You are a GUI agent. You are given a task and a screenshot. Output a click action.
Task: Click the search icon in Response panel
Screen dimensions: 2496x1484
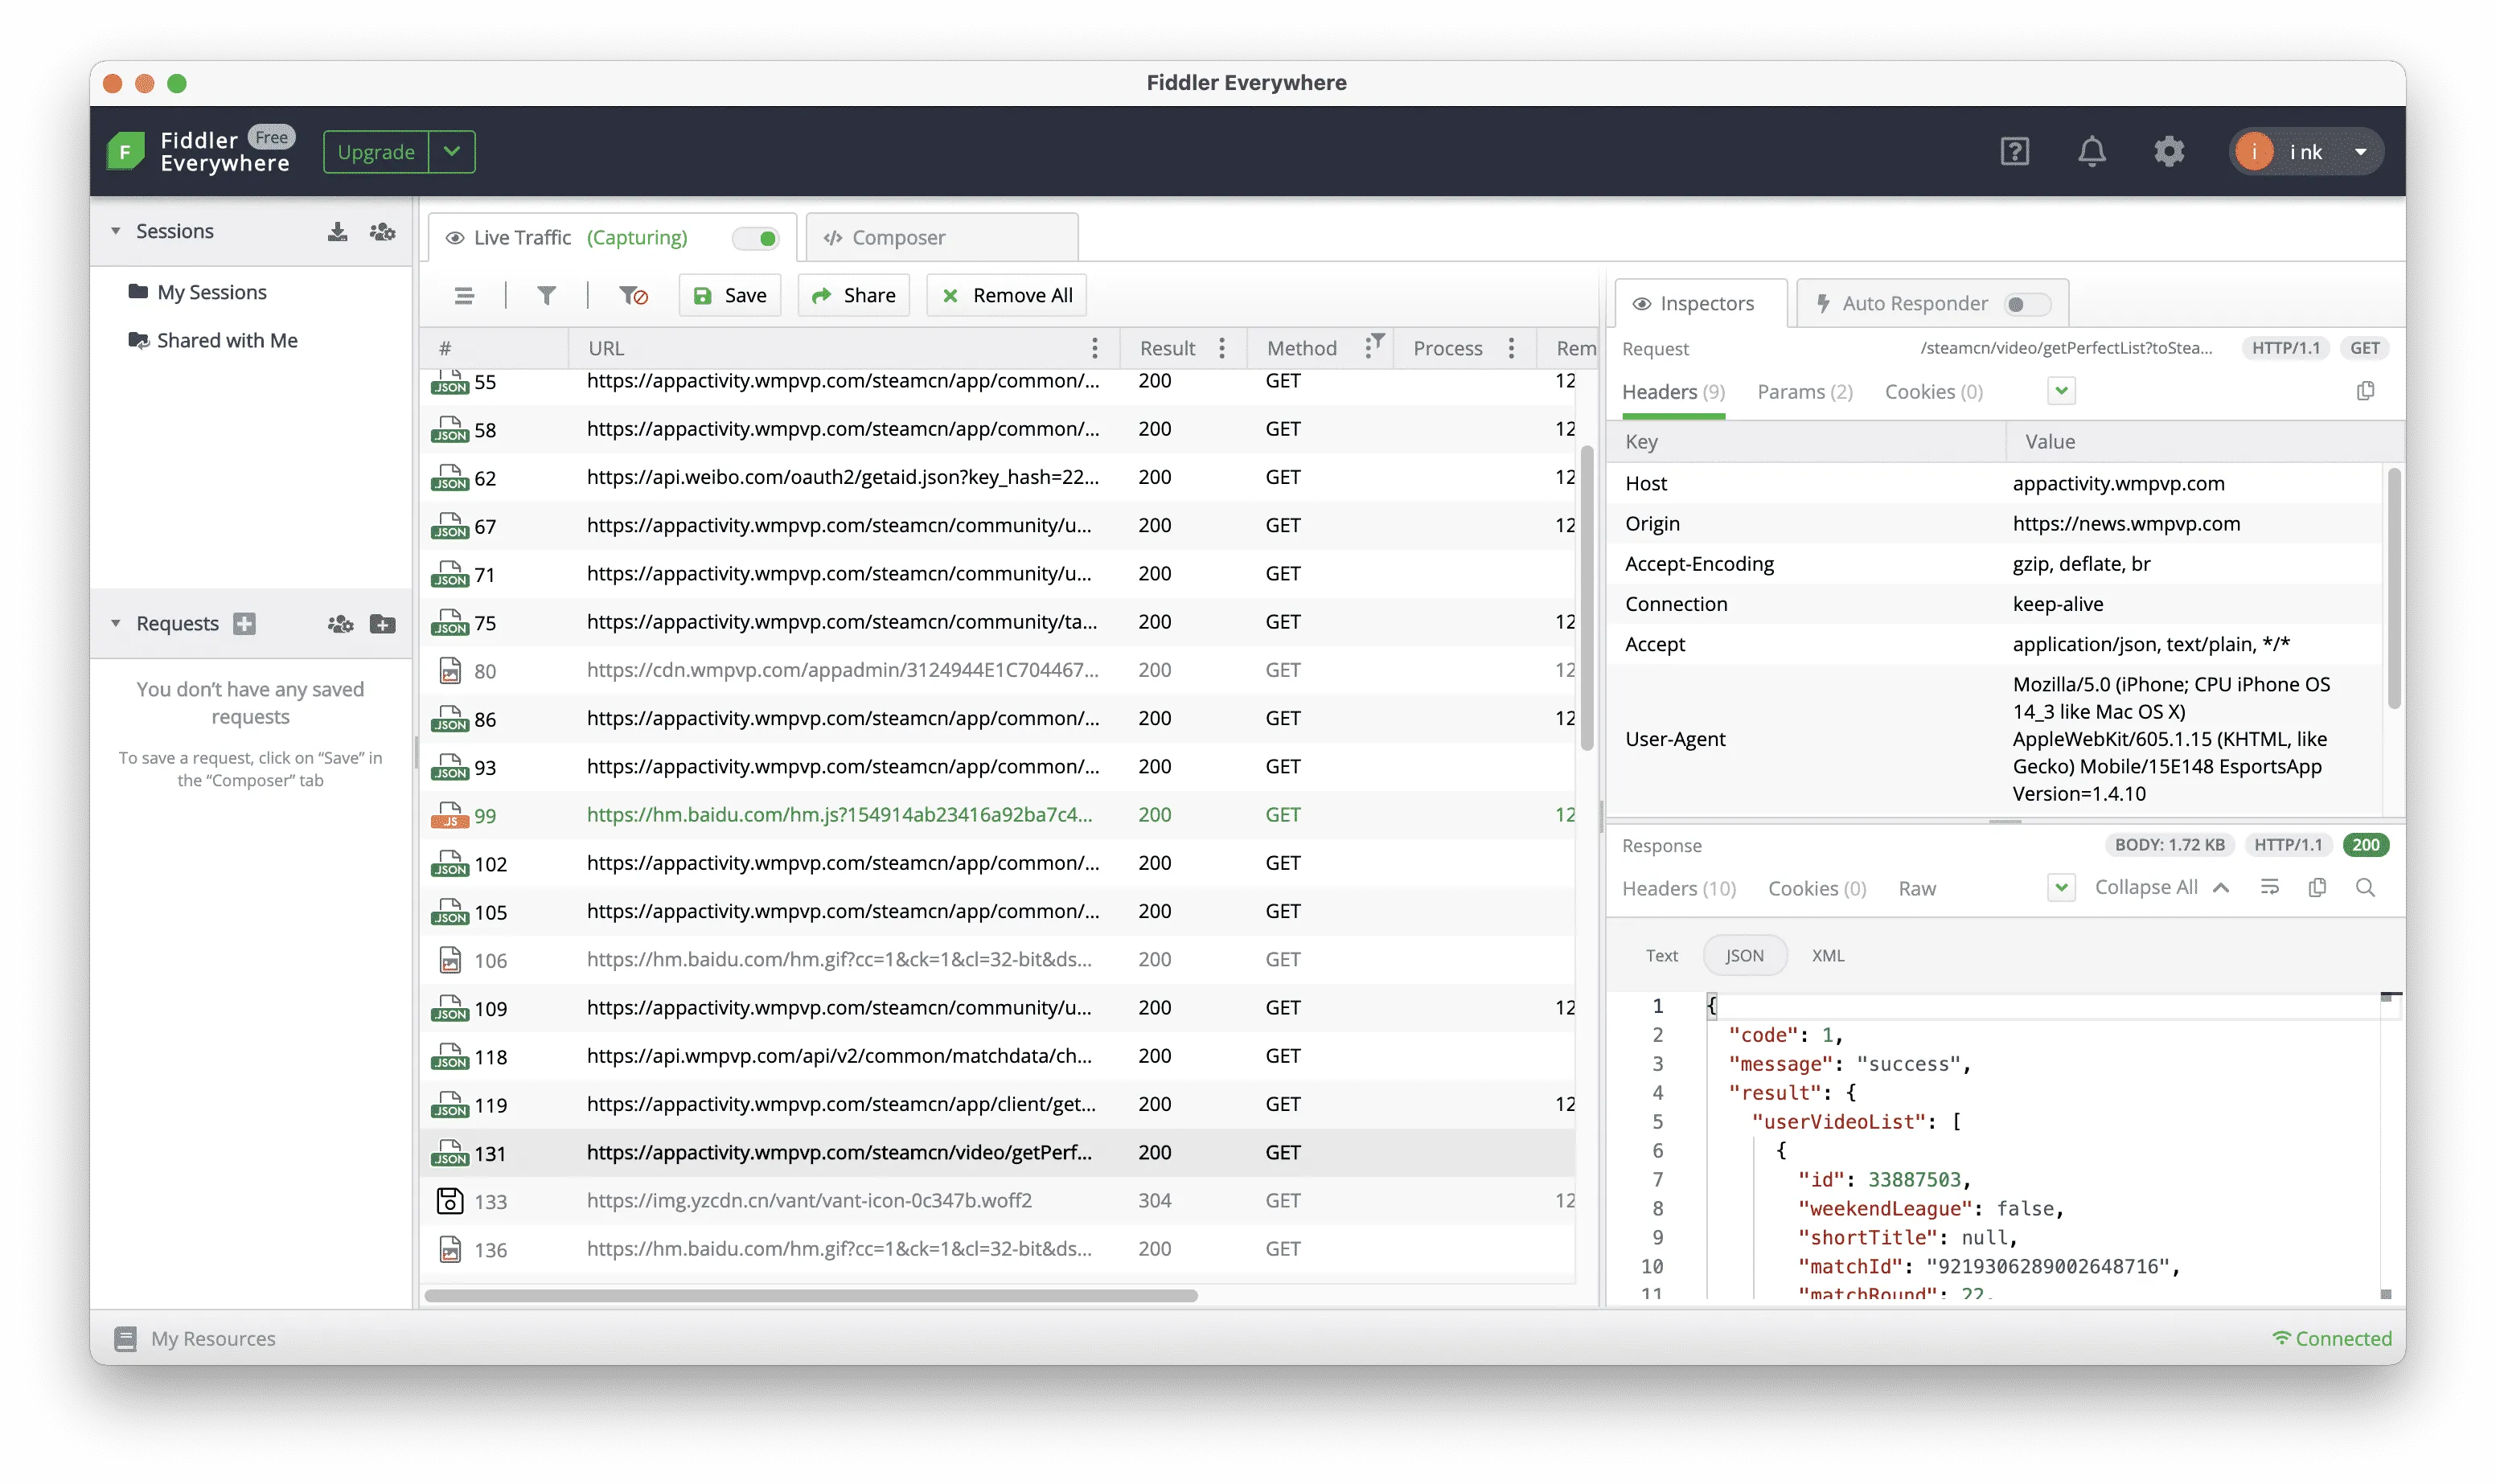tap(2365, 887)
